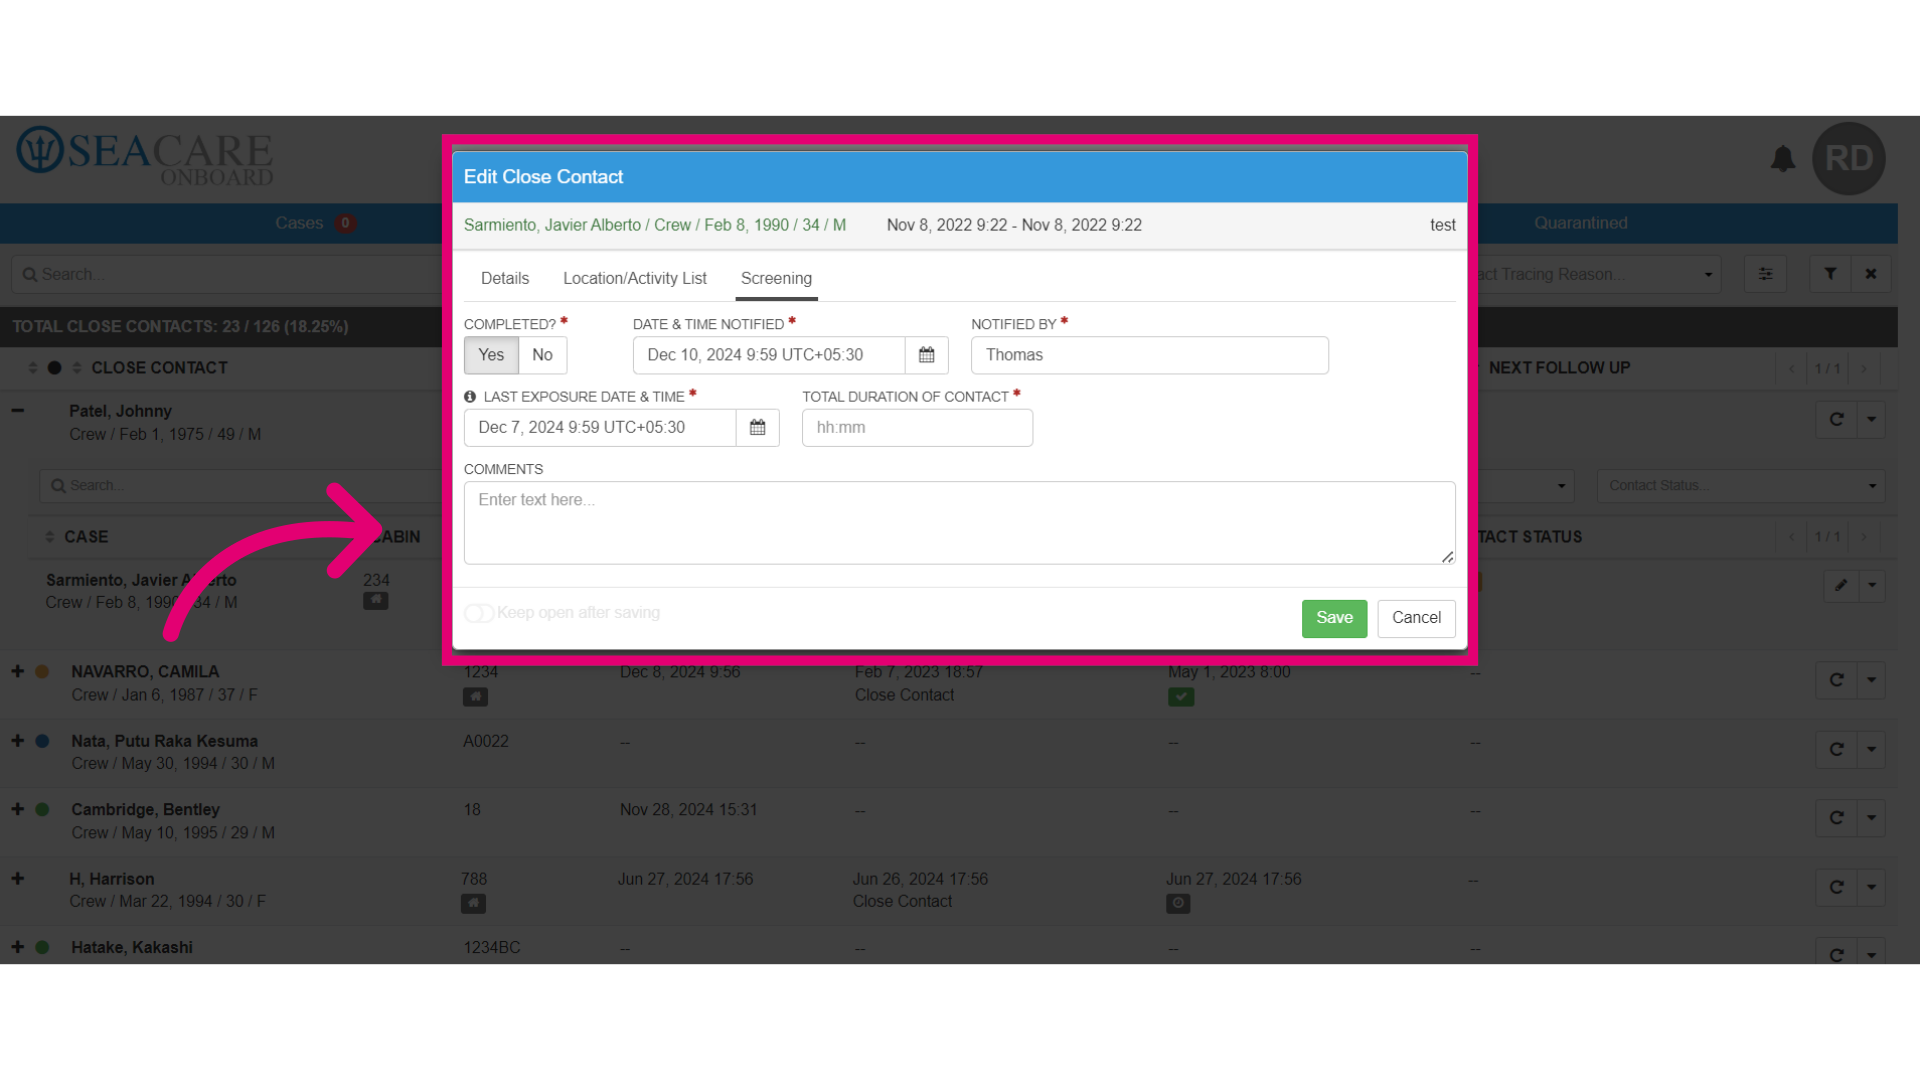Expand the H, Harrison row
This screenshot has width=1920, height=1080.
[17, 879]
